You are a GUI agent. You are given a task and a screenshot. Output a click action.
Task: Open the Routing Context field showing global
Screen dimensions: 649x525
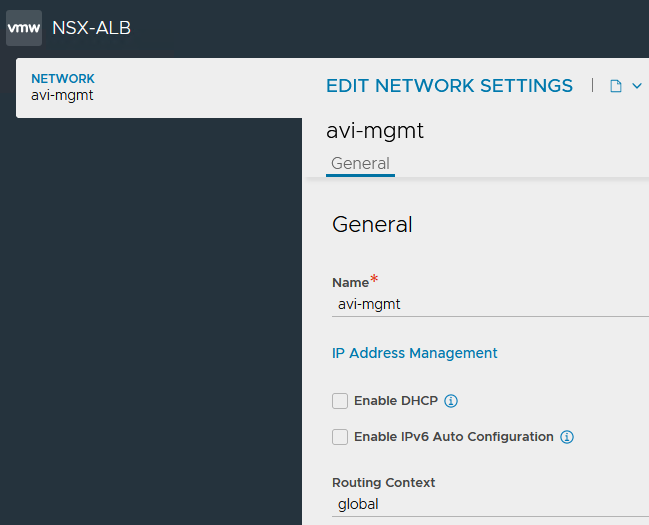490,505
